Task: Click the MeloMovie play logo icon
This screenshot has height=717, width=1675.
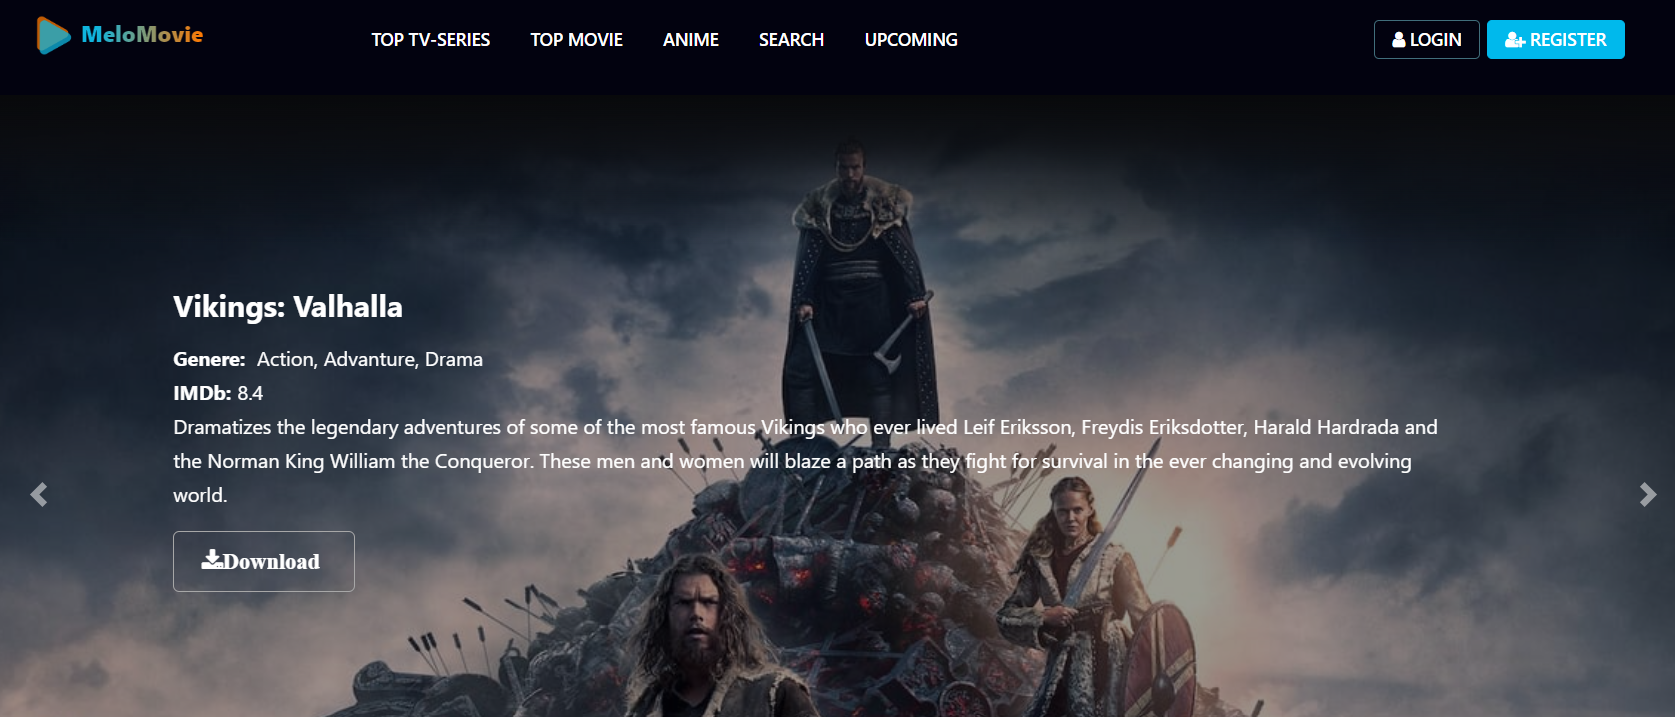Action: 54,35
